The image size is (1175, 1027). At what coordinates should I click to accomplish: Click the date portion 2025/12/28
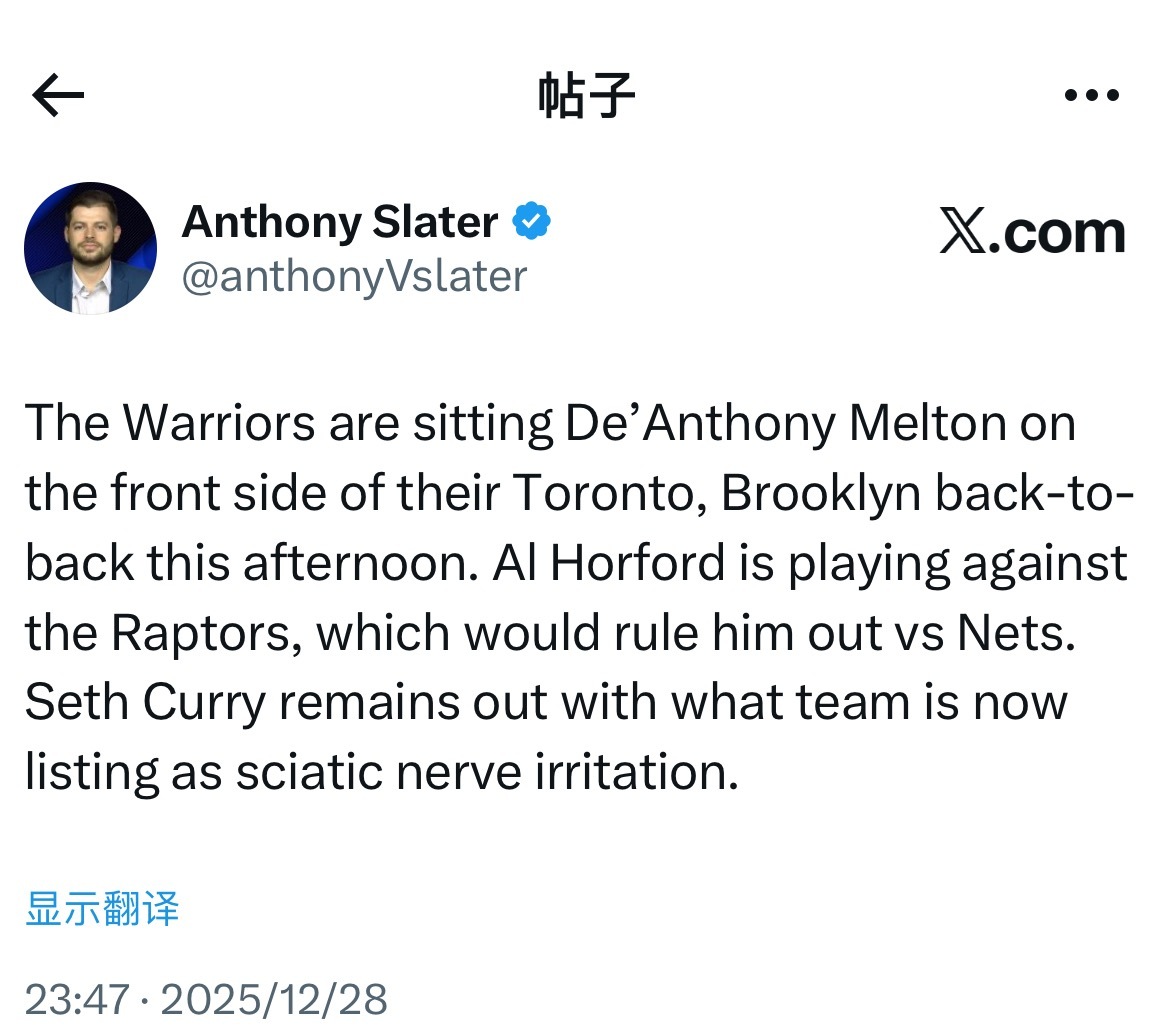277,997
